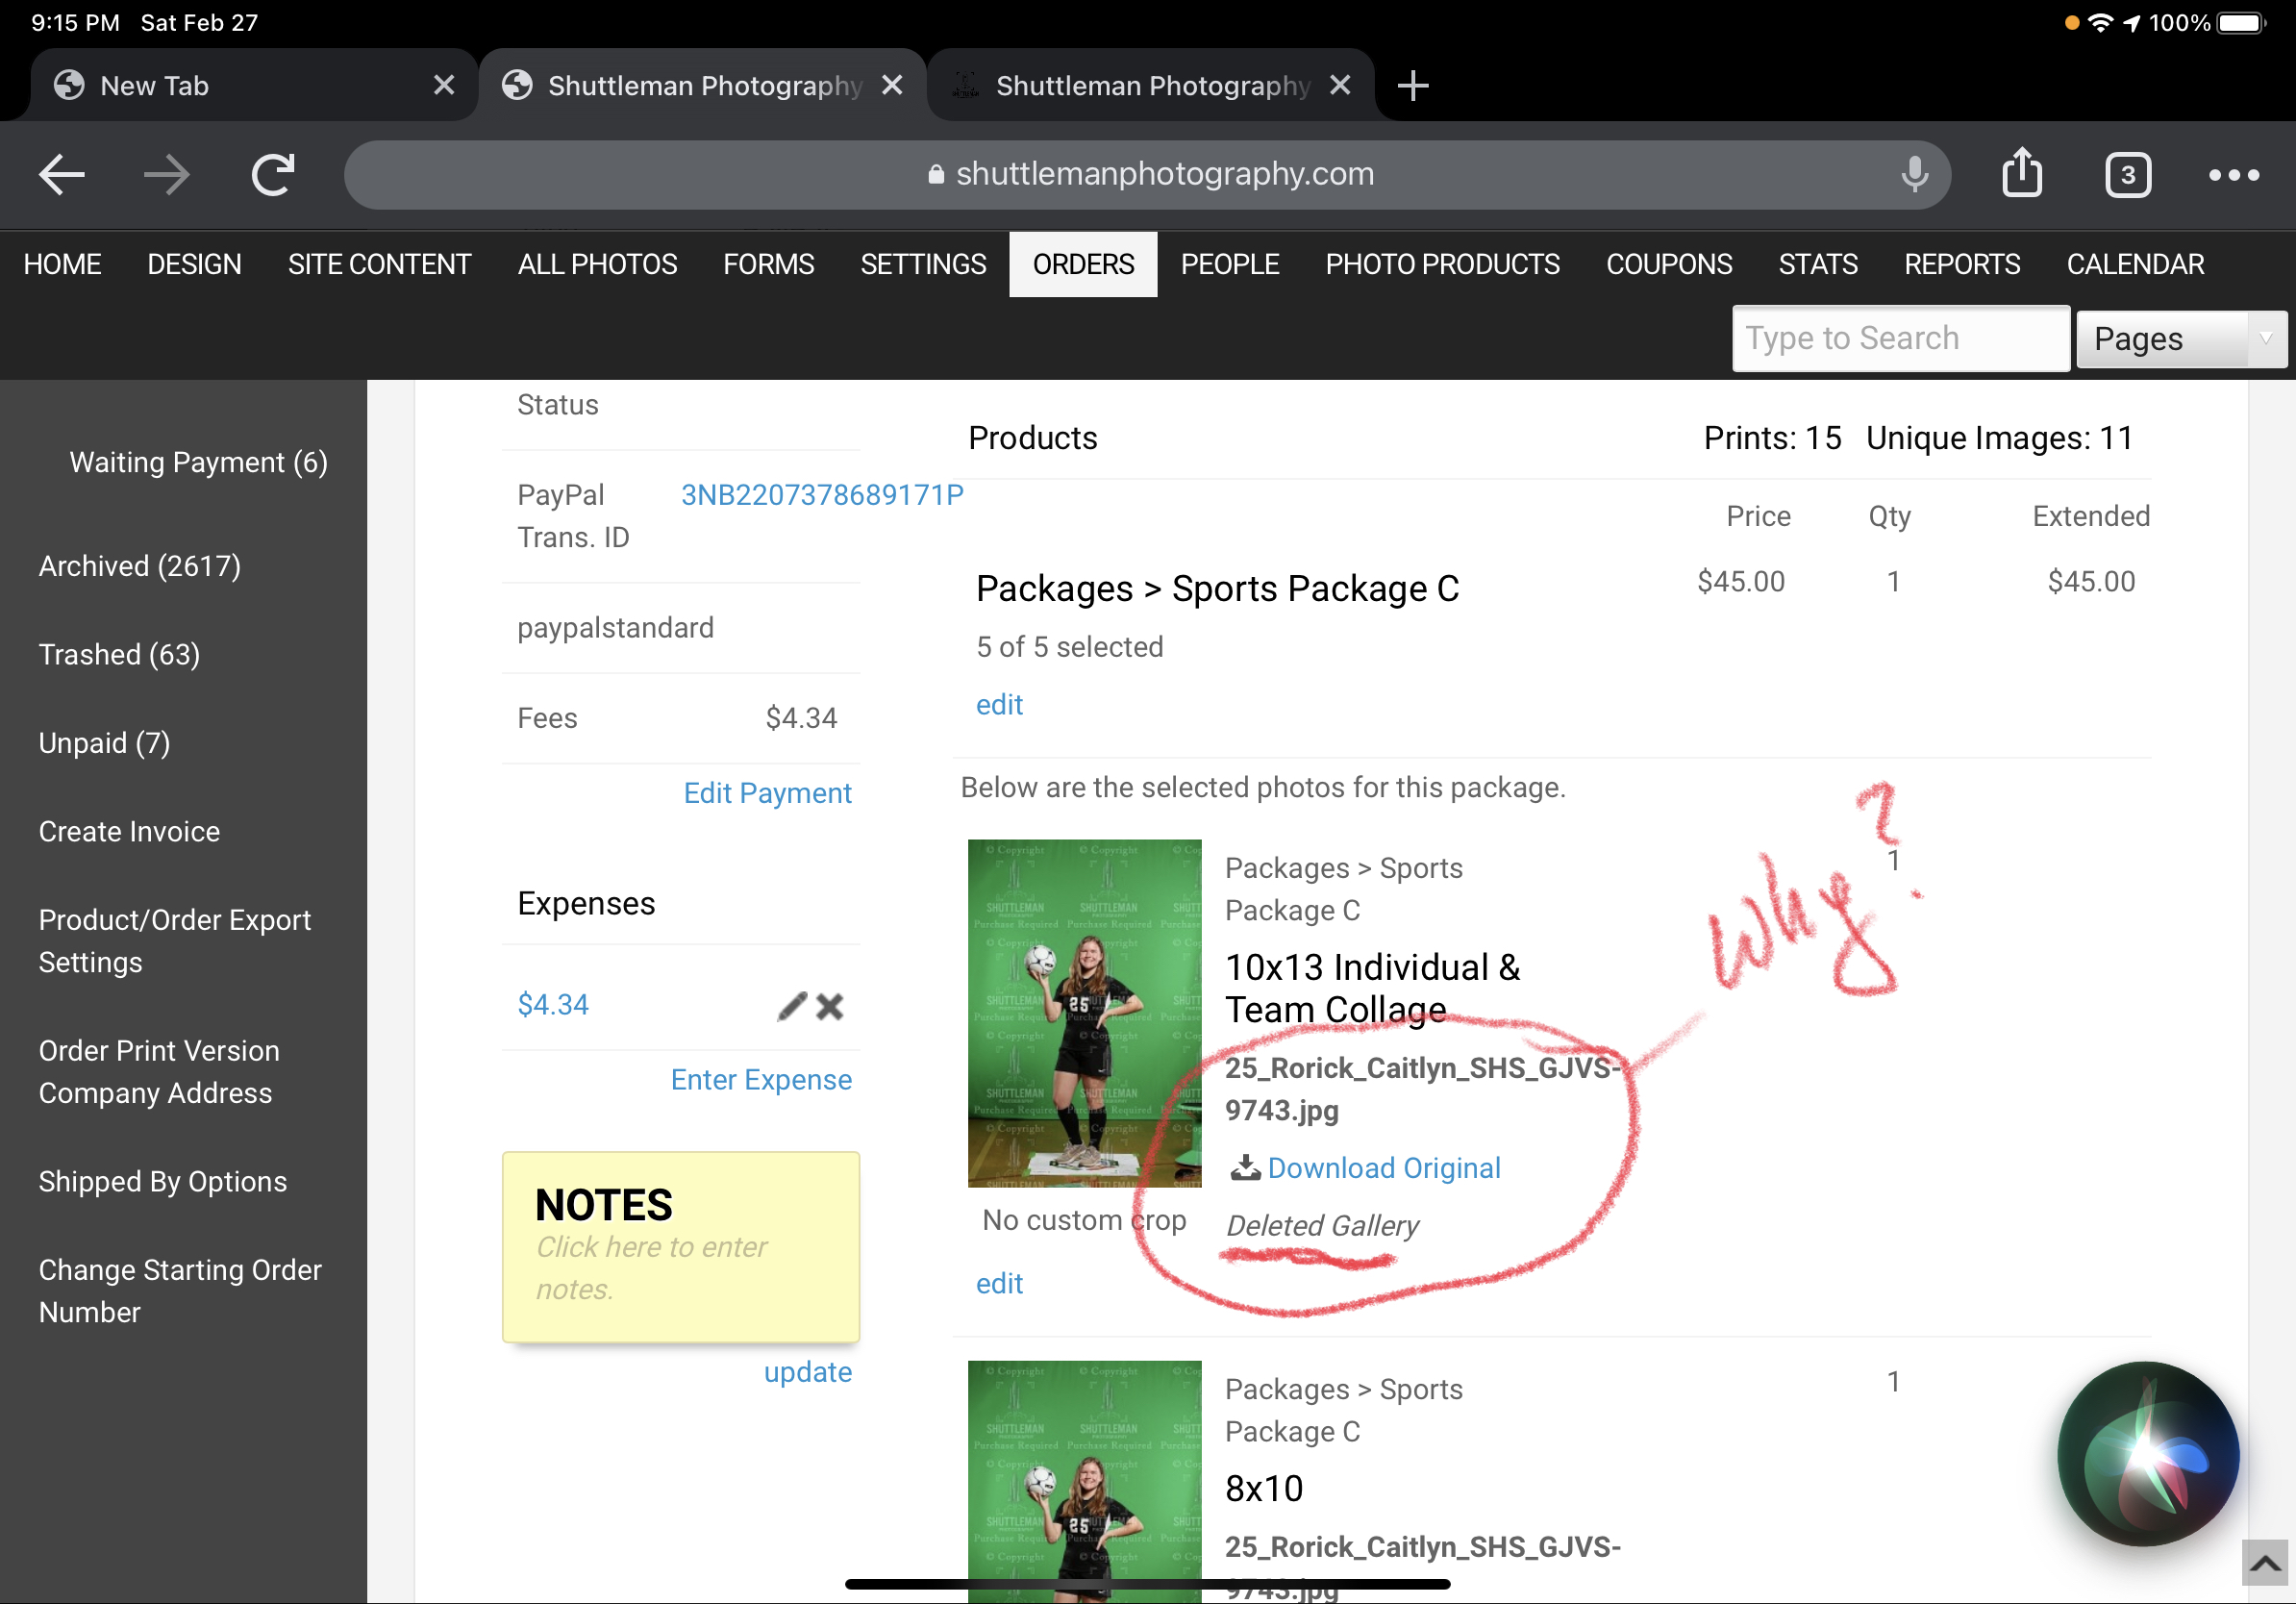
Task: Open Order Print Version Company Address
Action: pyautogui.click(x=158, y=1072)
